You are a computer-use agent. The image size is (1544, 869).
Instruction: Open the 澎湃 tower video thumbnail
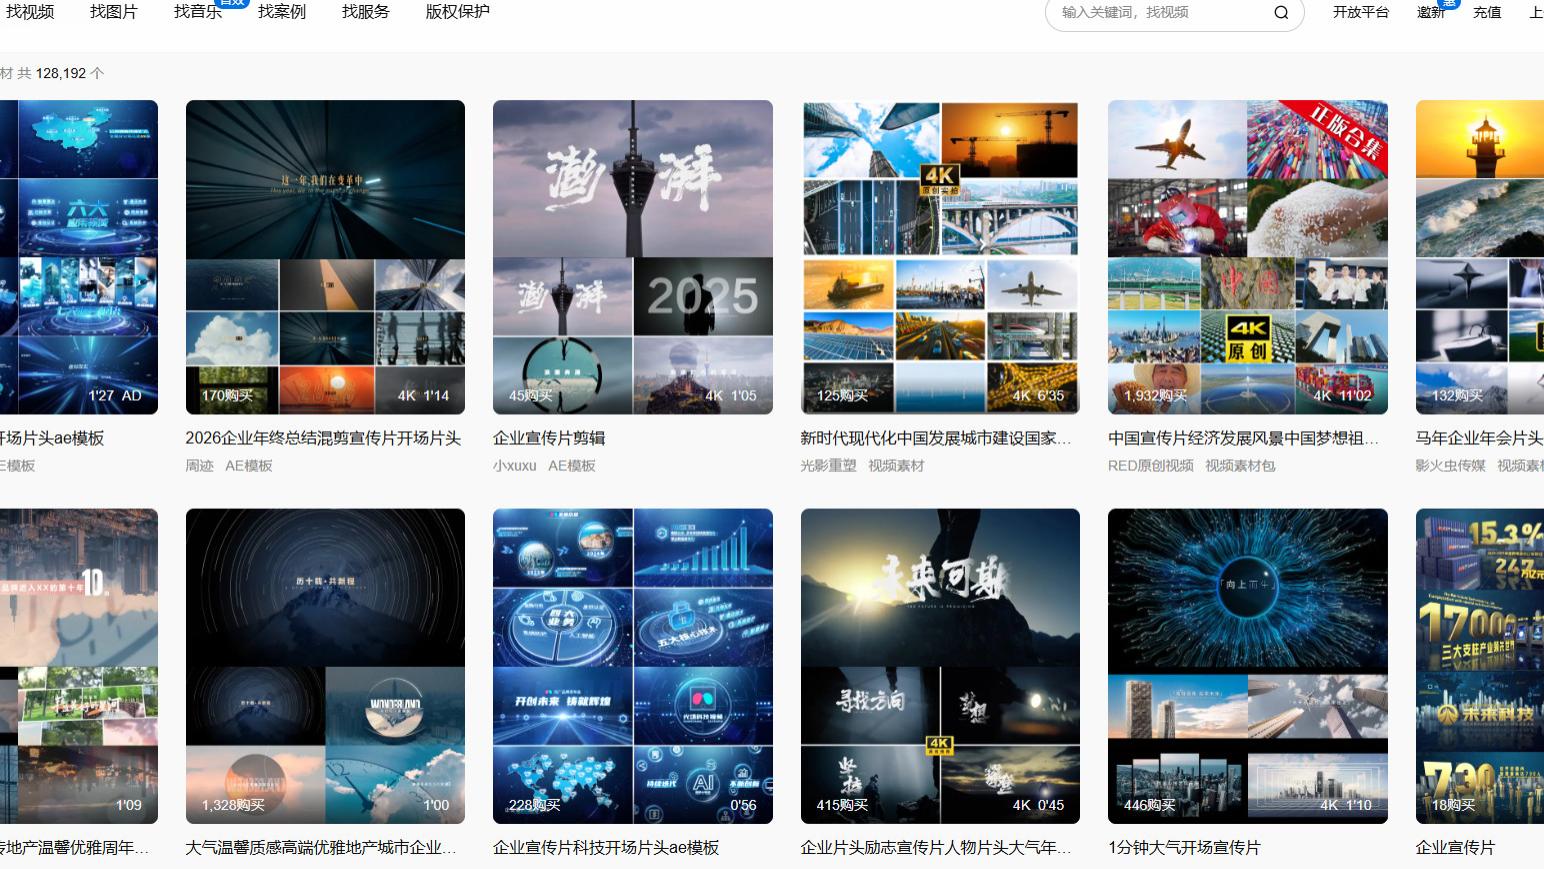633,257
